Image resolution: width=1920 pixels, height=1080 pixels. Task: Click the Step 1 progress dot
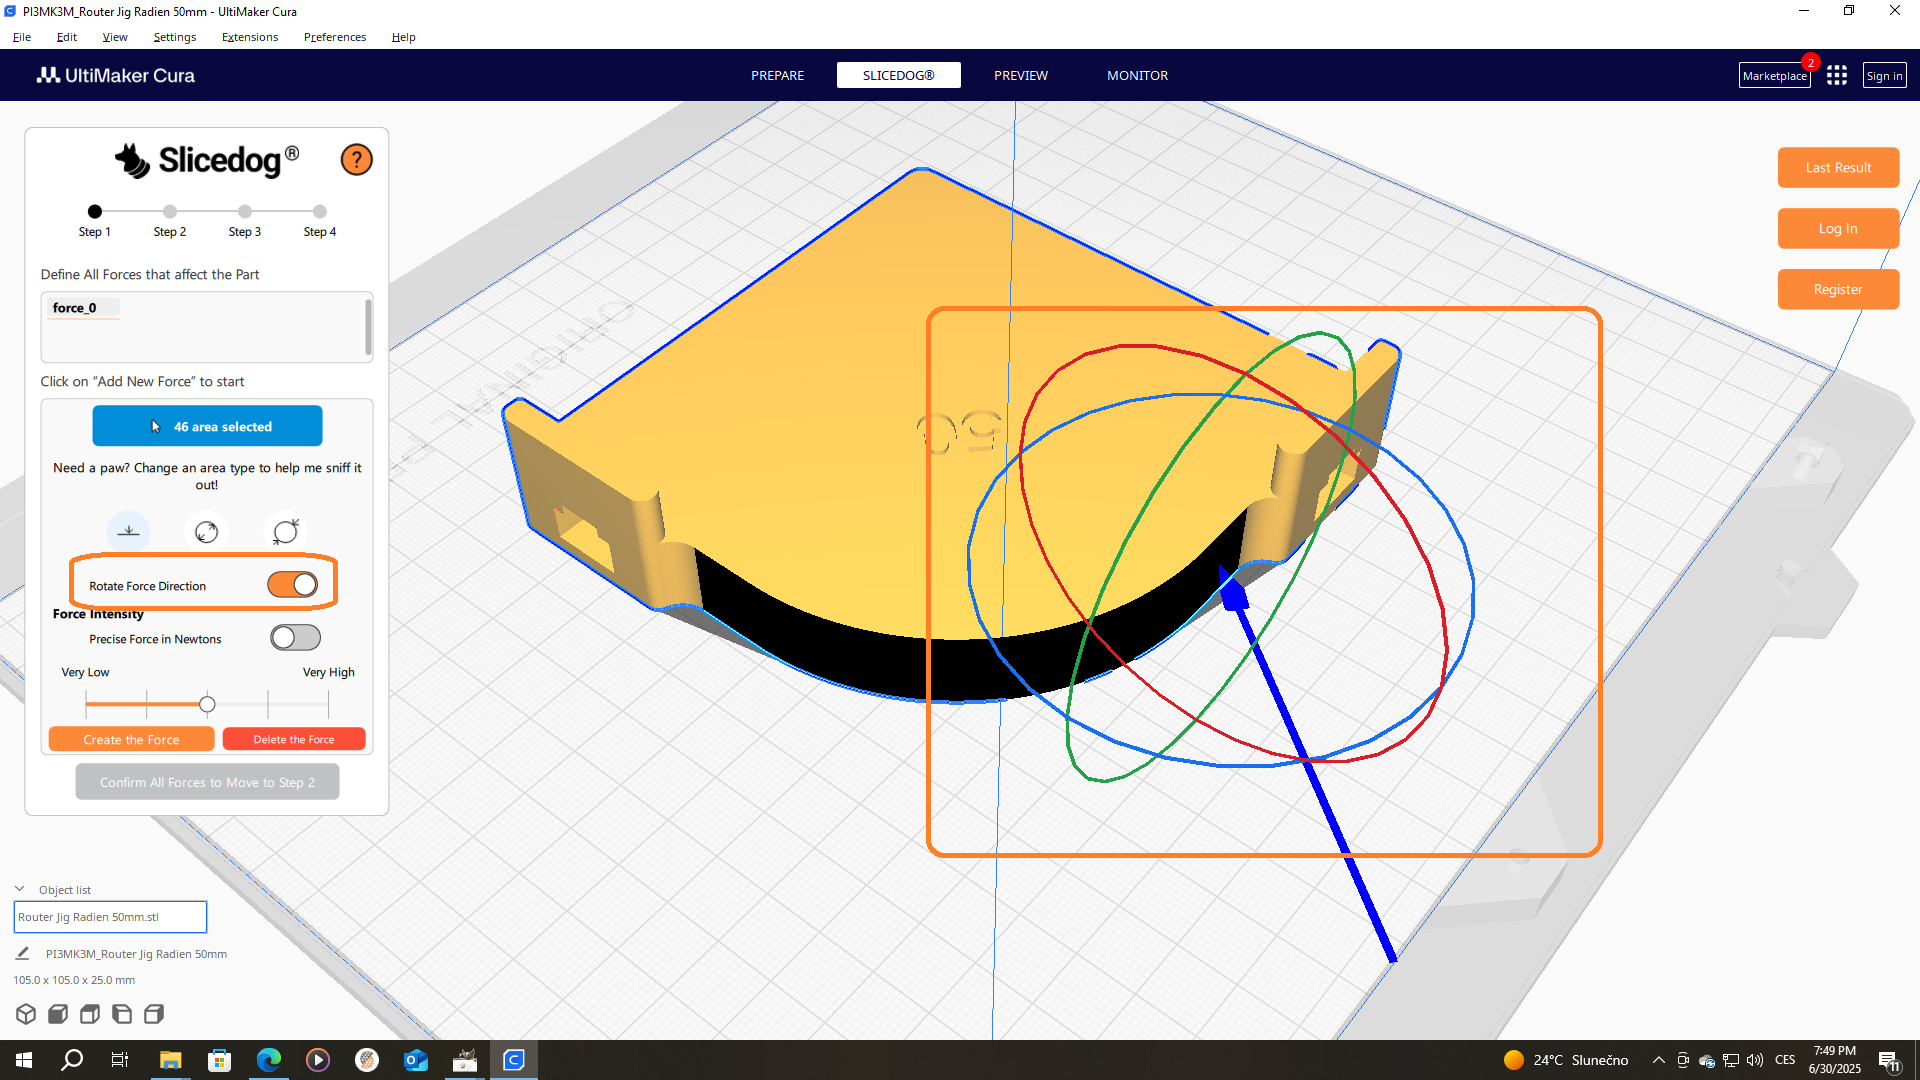(95, 211)
